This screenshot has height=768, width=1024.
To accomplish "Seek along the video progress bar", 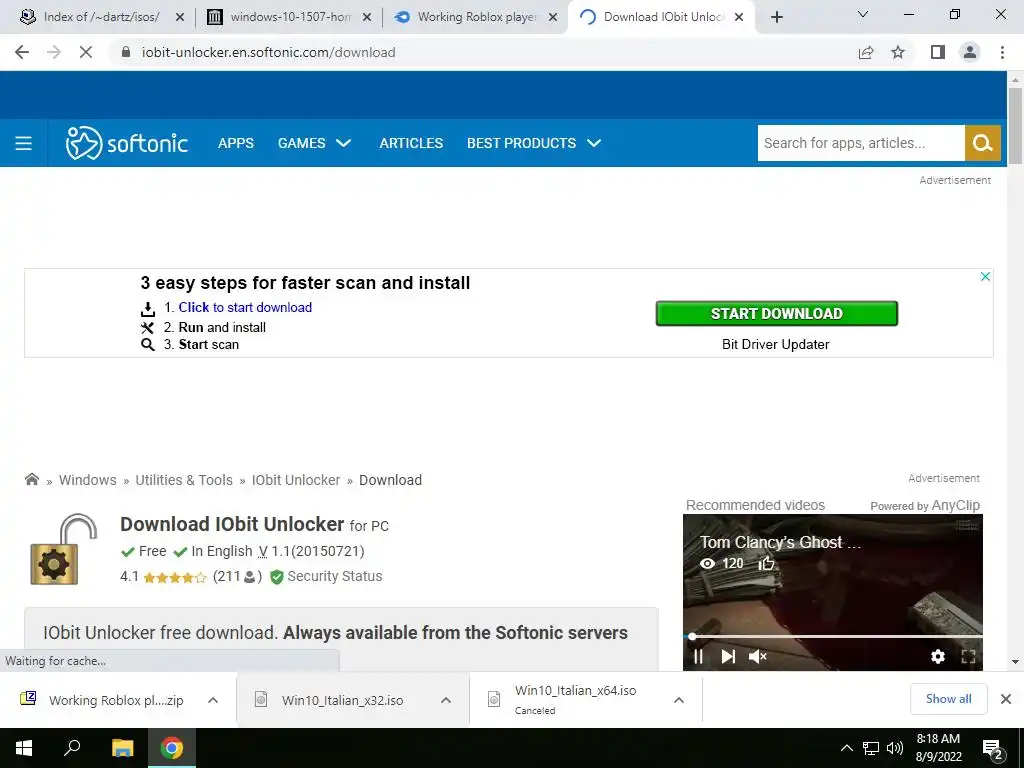I will 833,636.
